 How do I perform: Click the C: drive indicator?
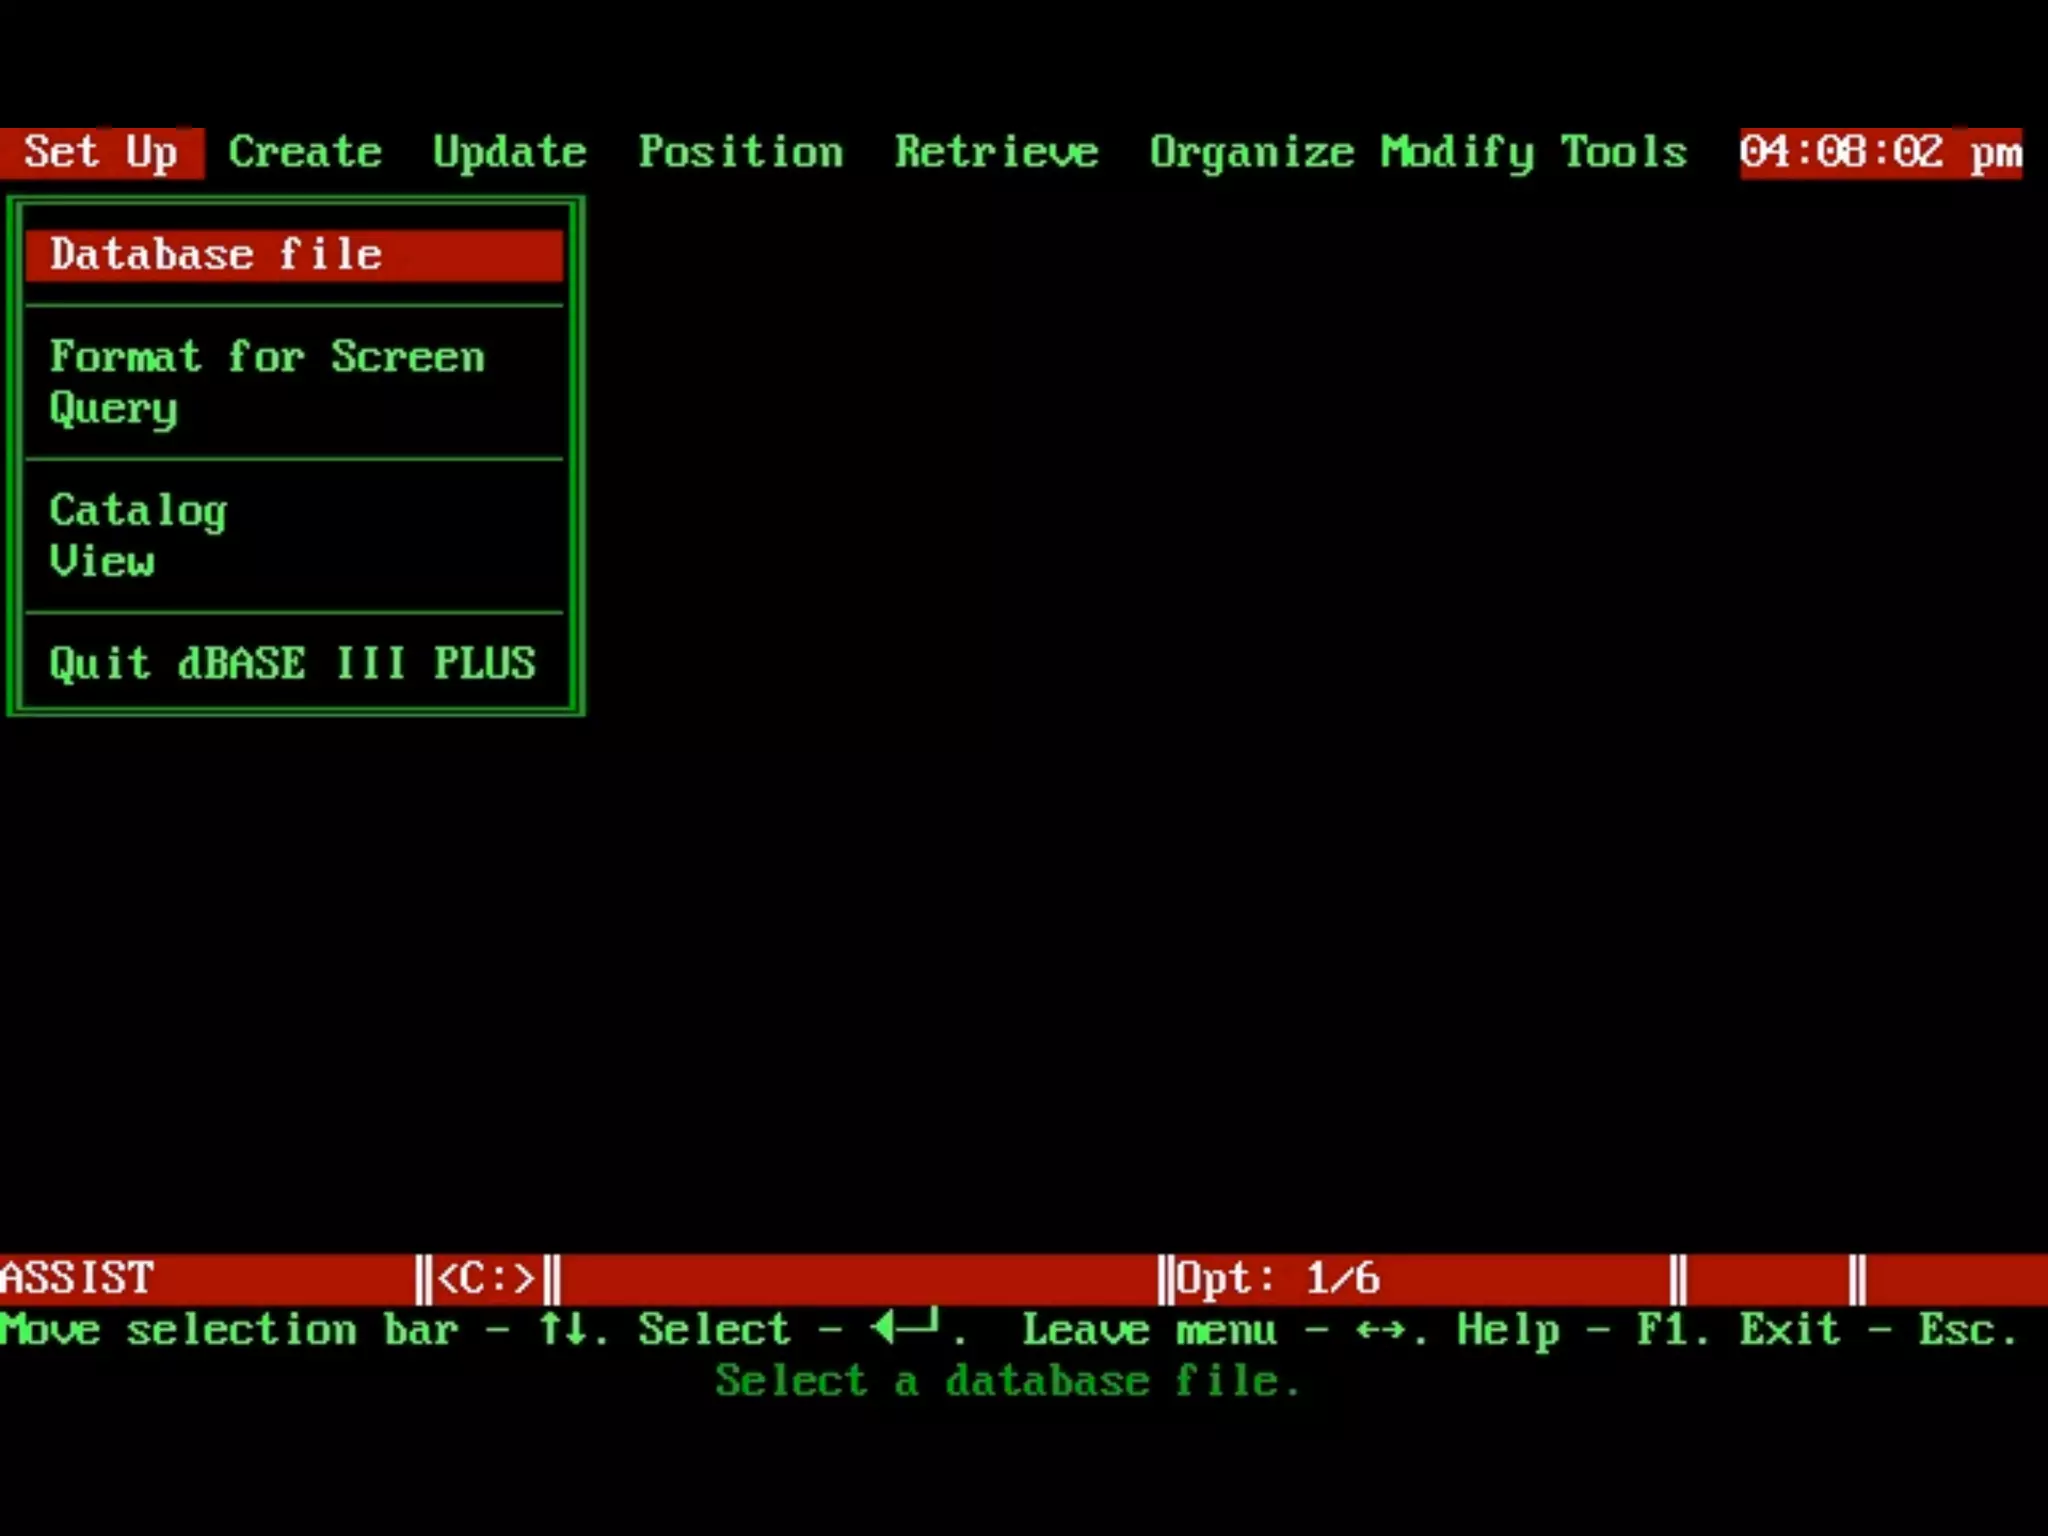pos(487,1279)
